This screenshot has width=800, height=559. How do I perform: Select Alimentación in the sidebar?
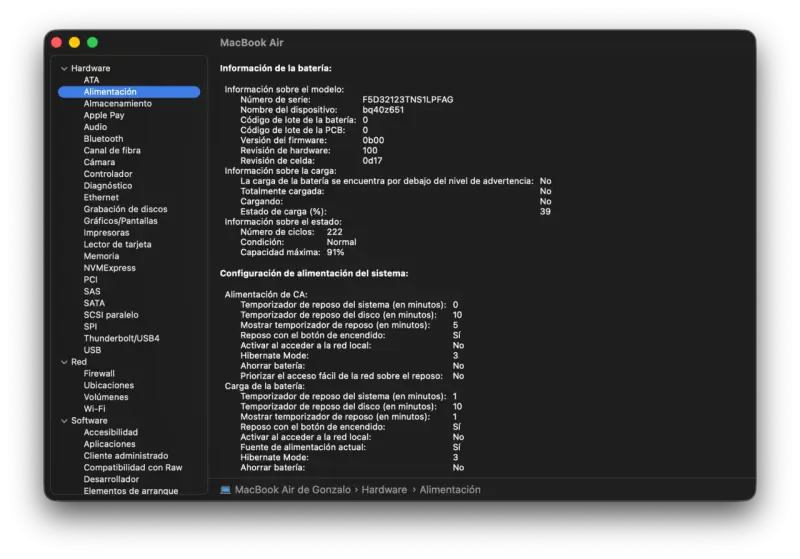pyautogui.click(x=129, y=92)
